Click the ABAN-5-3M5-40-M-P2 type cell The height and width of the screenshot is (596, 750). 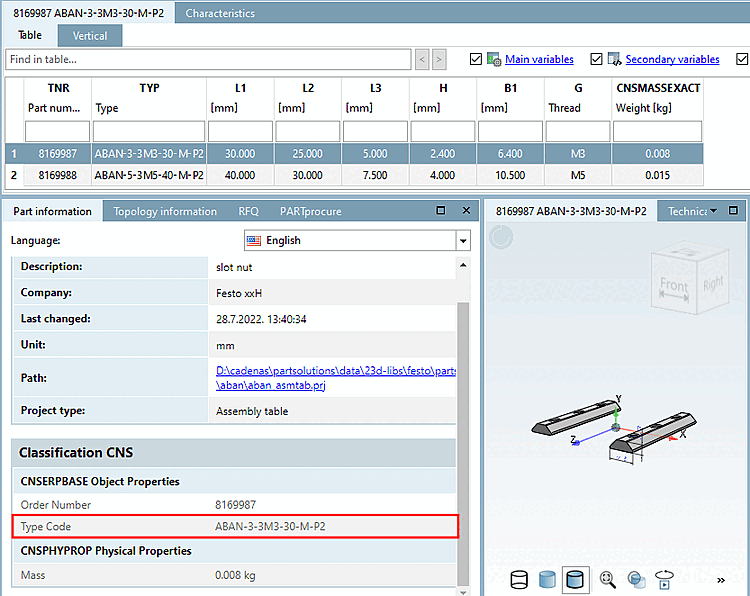pos(149,176)
